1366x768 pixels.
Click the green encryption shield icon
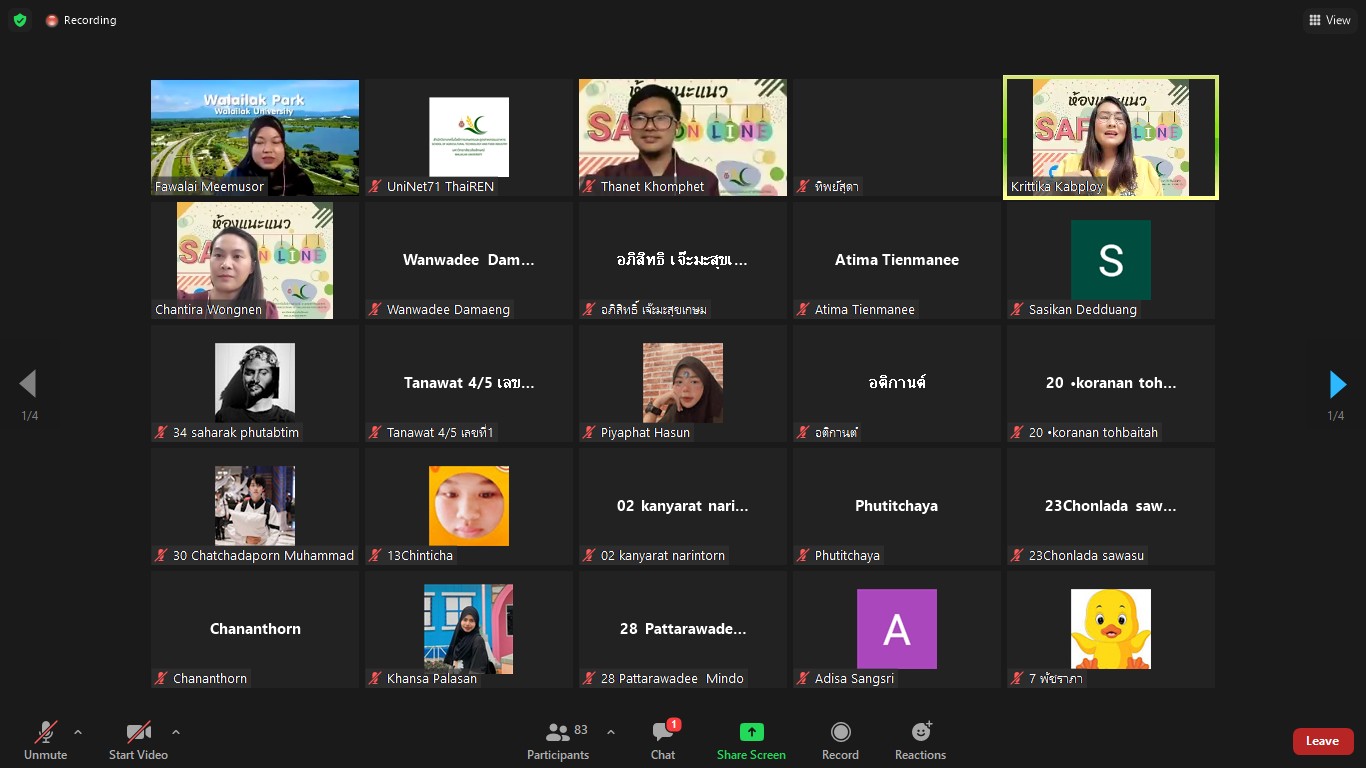pyautogui.click(x=20, y=20)
